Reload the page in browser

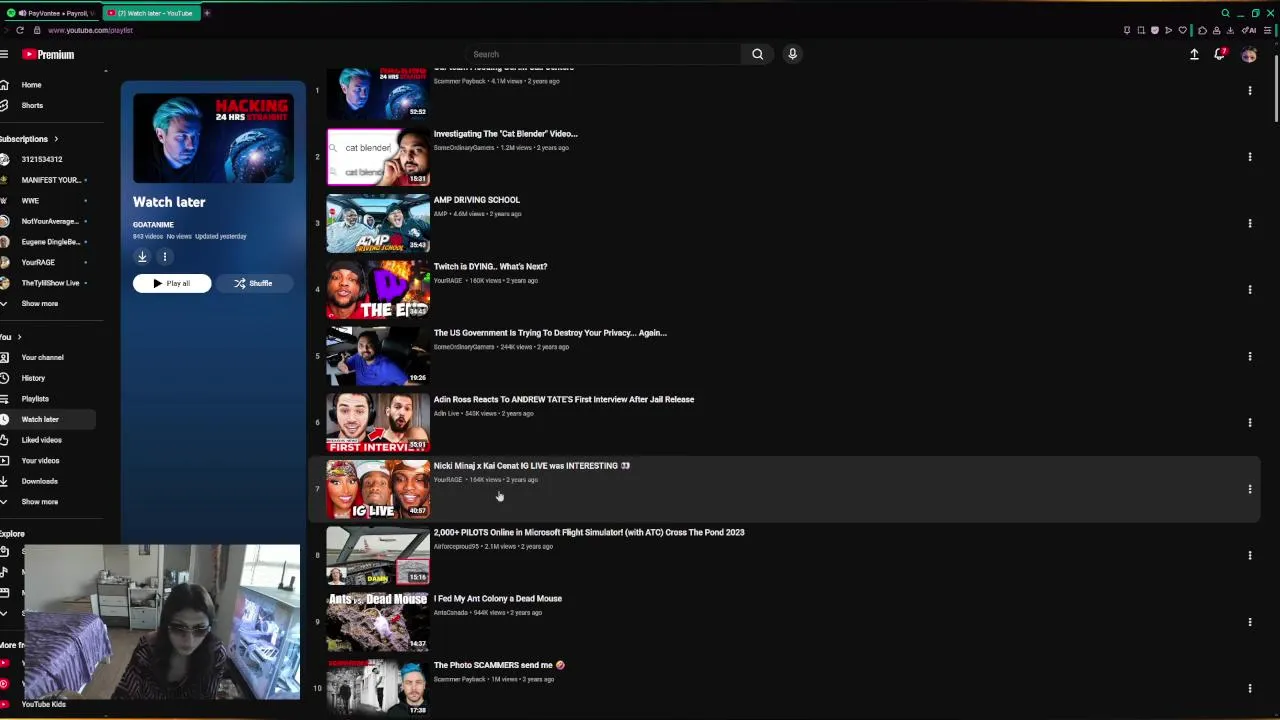19,30
